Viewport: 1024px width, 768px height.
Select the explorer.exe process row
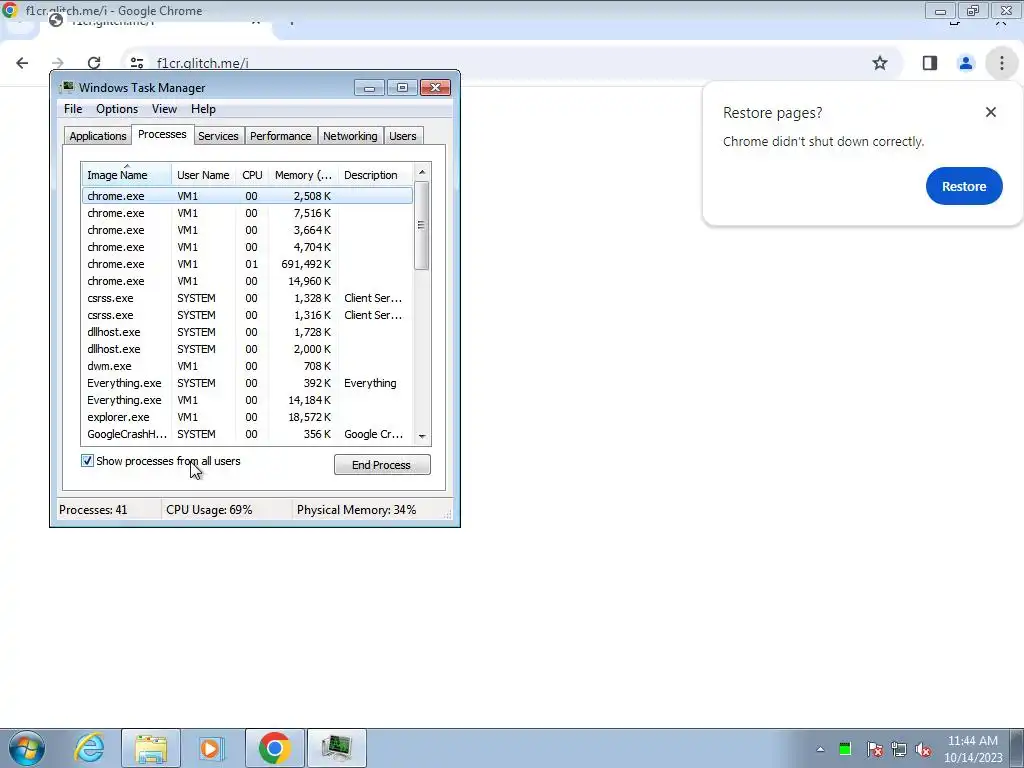(247, 417)
